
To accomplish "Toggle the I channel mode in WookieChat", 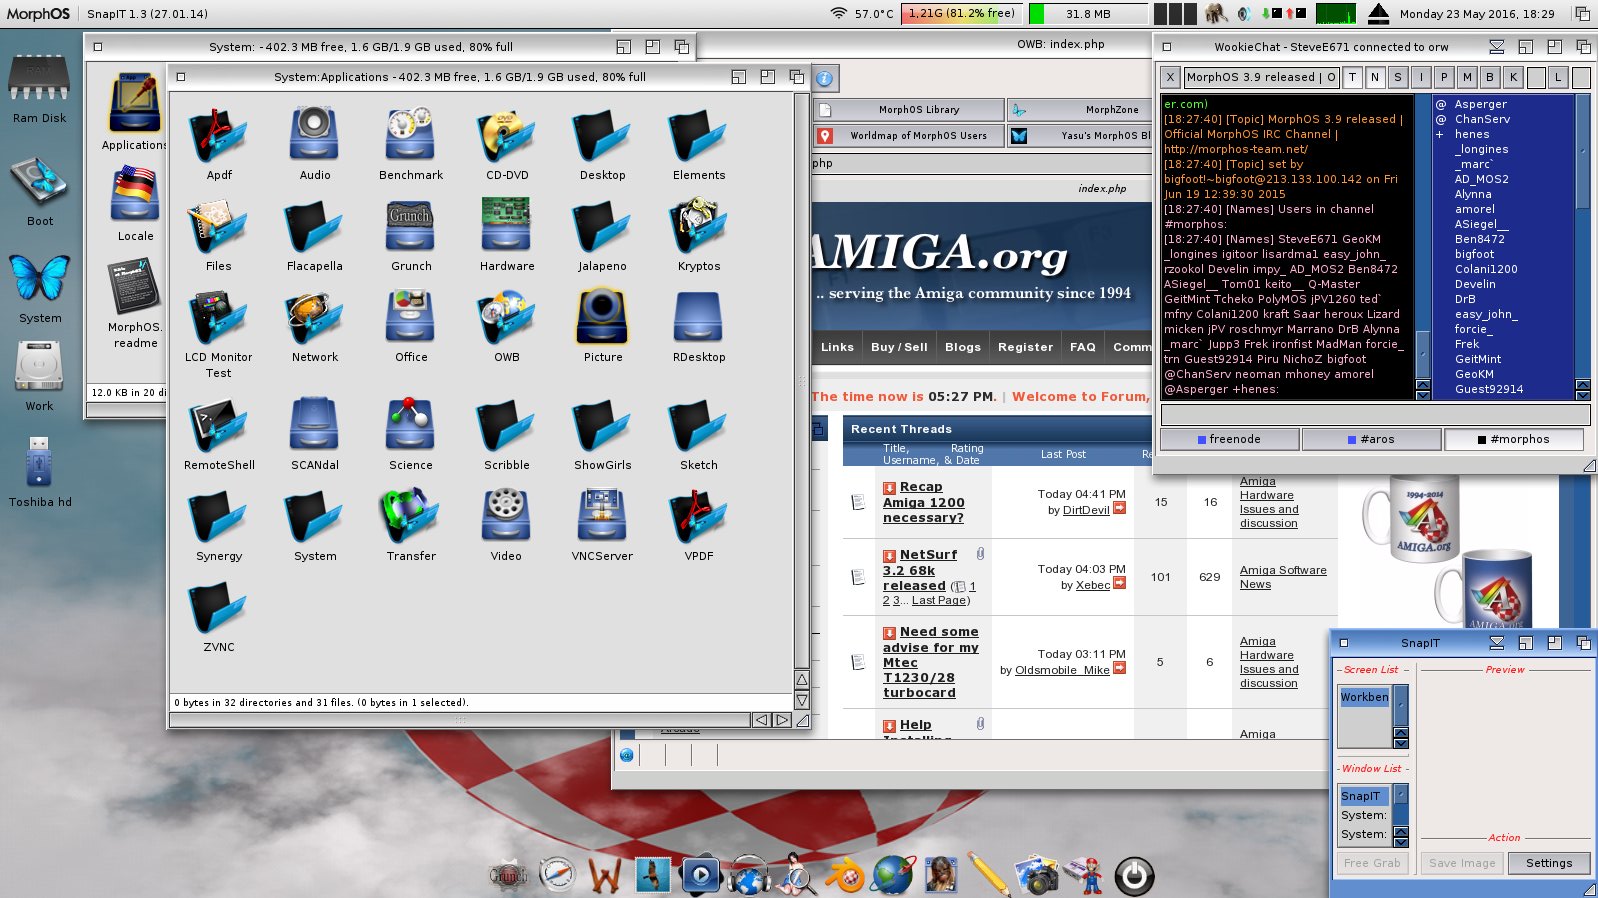I will click(x=1421, y=77).
